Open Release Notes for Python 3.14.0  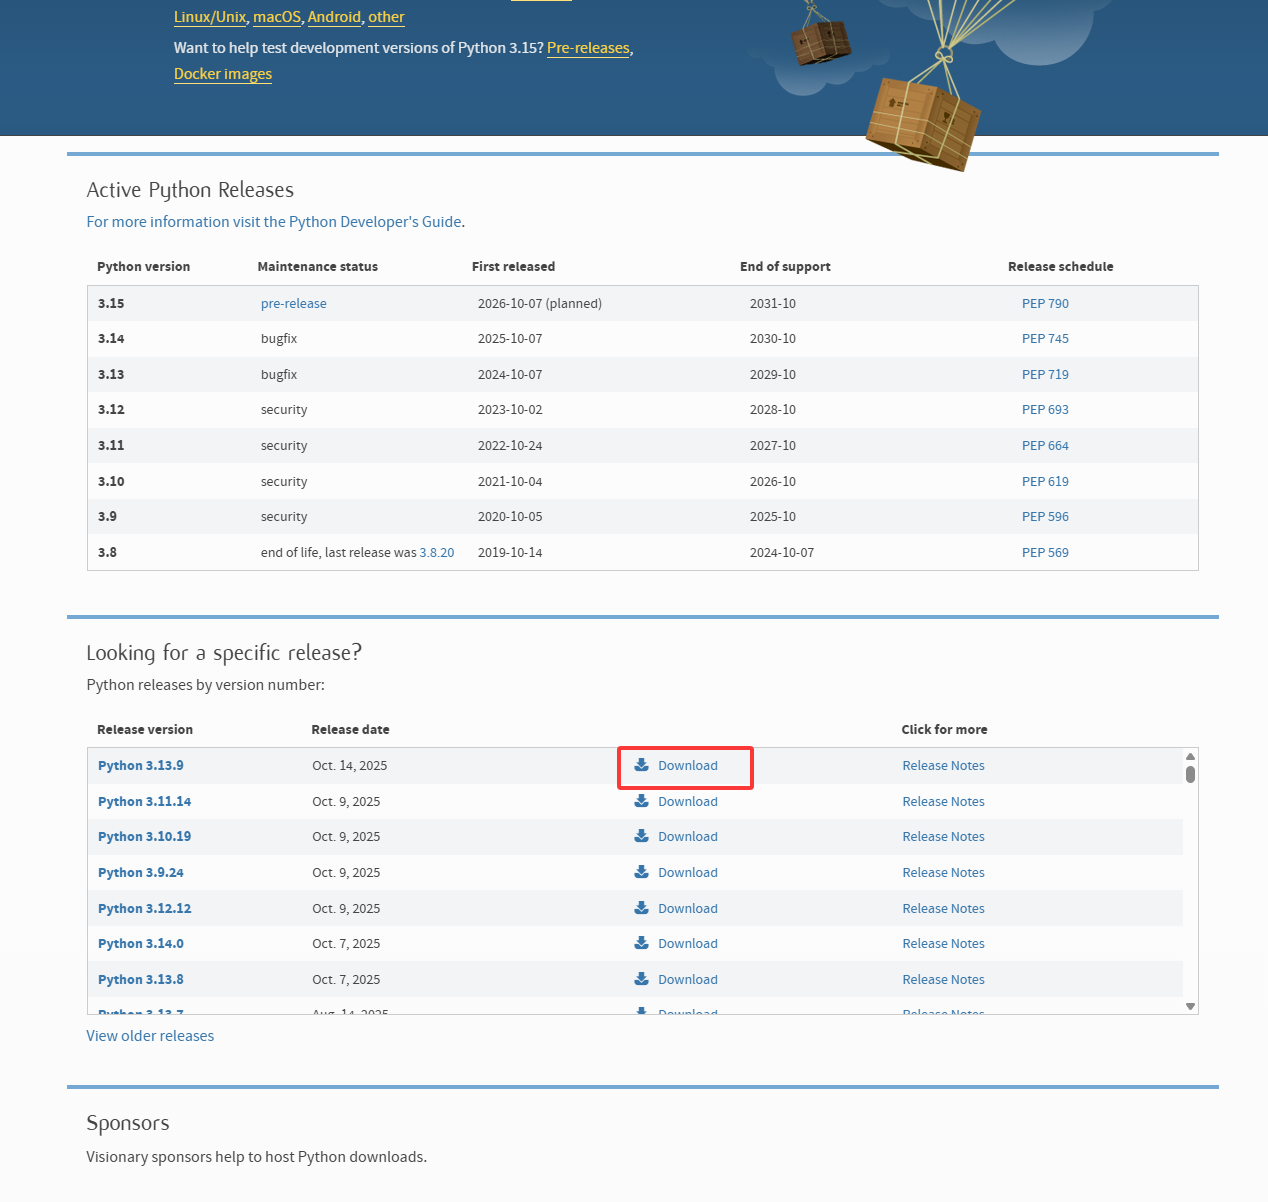(943, 943)
